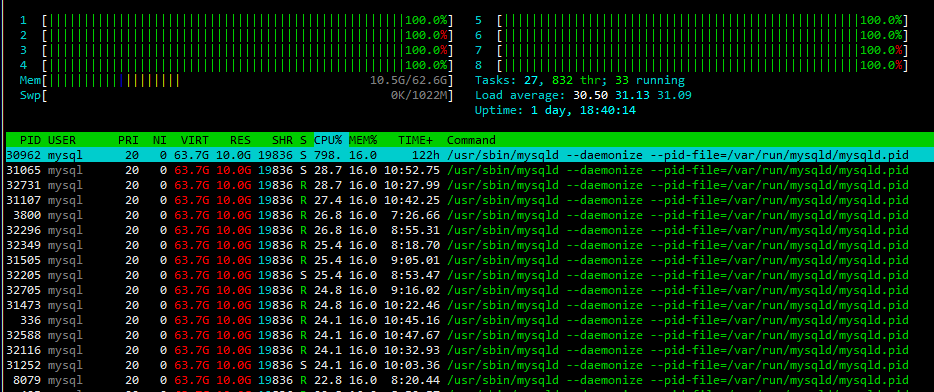Select process row with PID 32205

(x=457, y=275)
